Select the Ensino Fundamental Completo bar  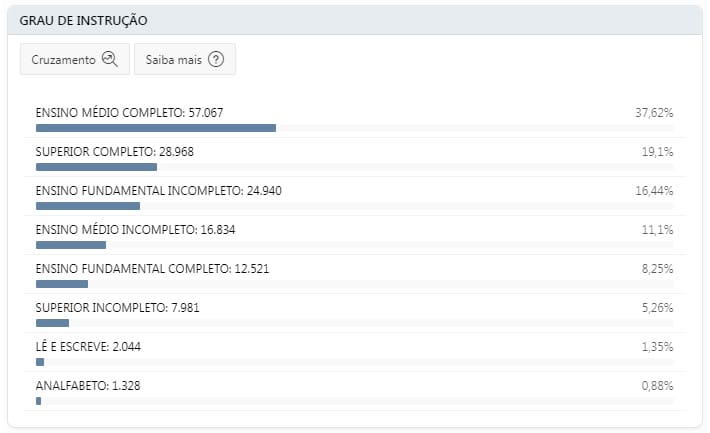[62, 283]
